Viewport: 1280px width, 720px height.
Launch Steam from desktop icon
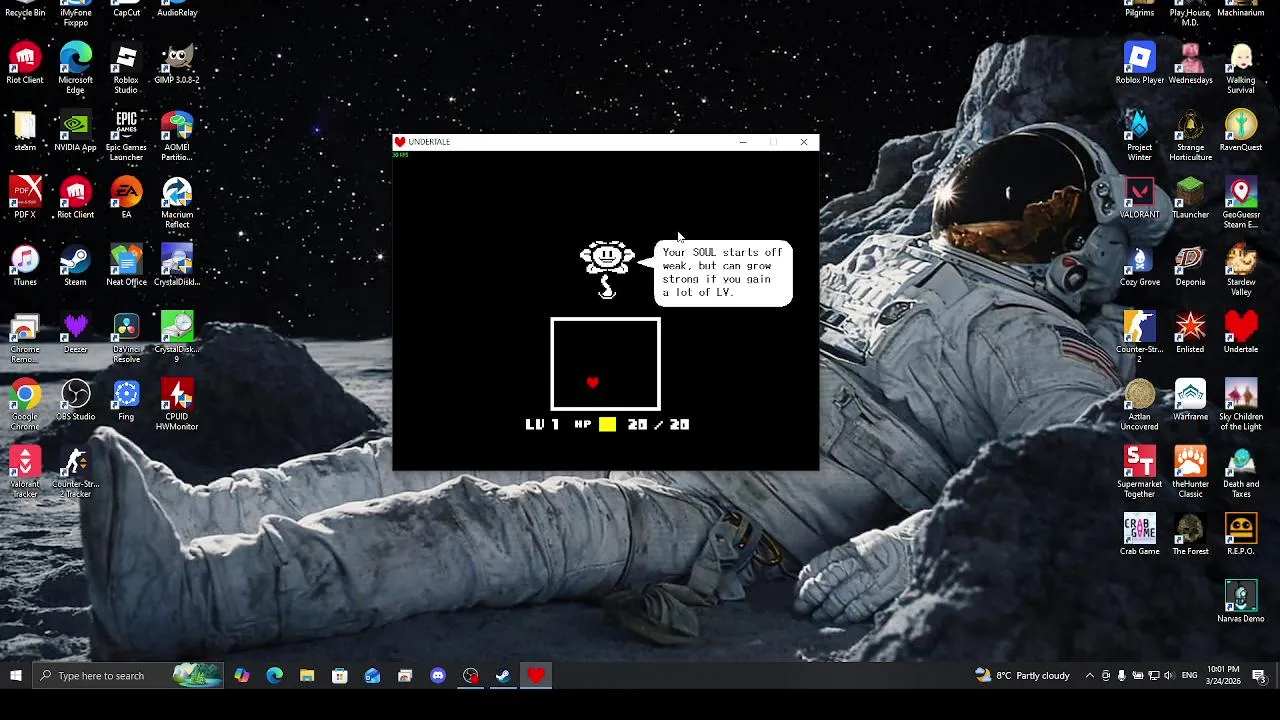(75, 265)
